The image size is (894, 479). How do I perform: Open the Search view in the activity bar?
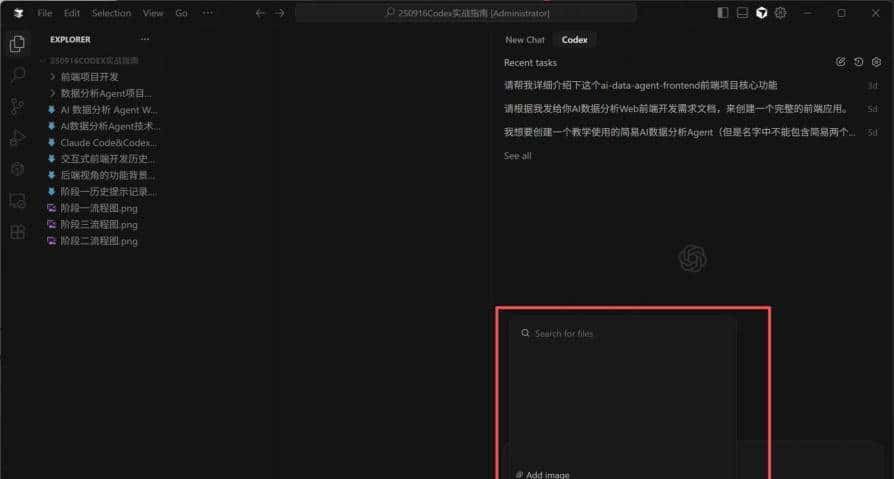pyautogui.click(x=18, y=75)
